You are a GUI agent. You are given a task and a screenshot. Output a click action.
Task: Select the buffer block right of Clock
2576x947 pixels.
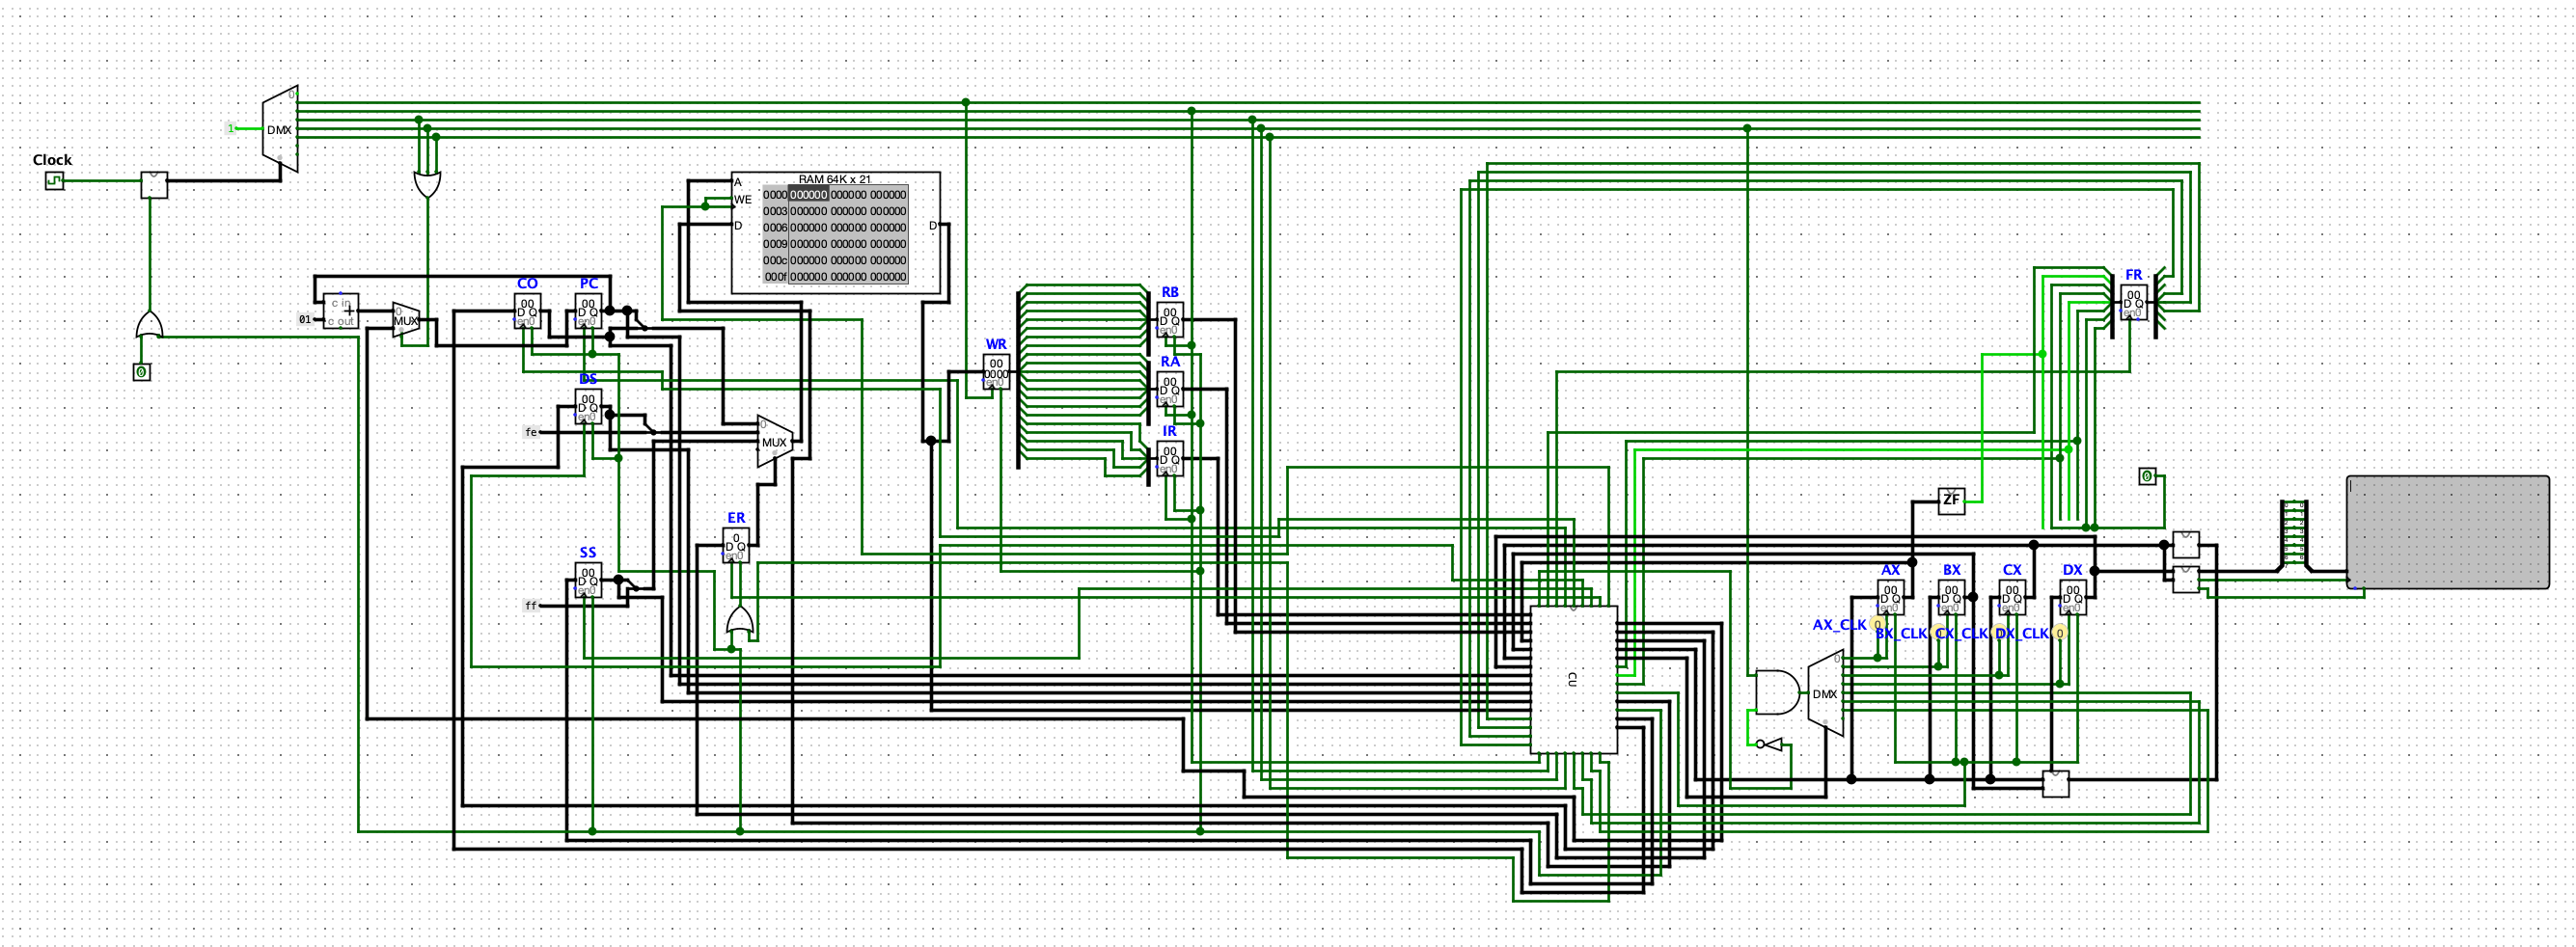coord(154,185)
